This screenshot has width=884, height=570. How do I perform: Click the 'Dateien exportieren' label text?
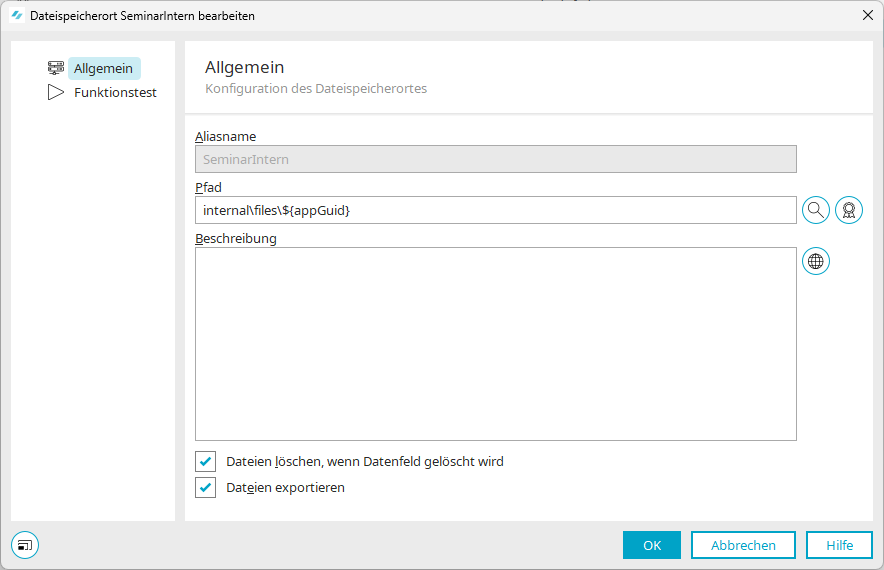pos(286,487)
